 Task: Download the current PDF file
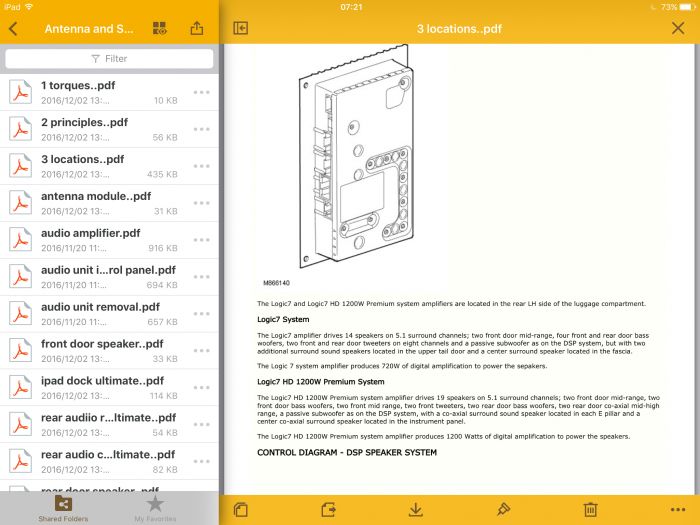[416, 509]
